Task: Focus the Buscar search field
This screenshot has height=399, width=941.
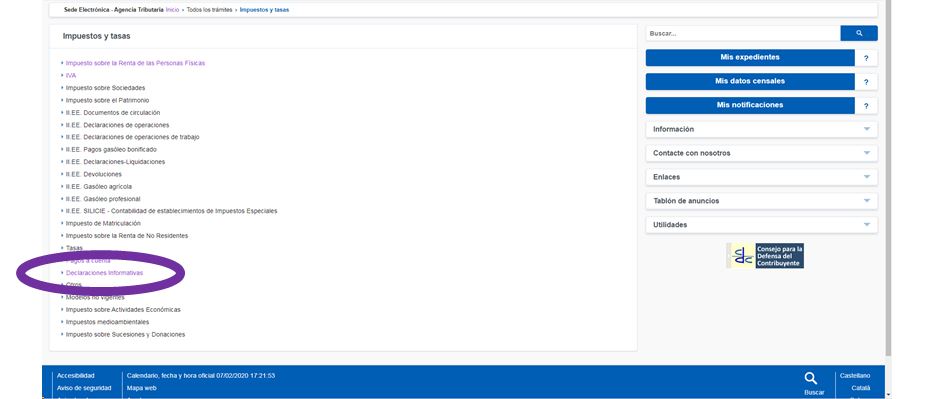Action: (x=743, y=34)
